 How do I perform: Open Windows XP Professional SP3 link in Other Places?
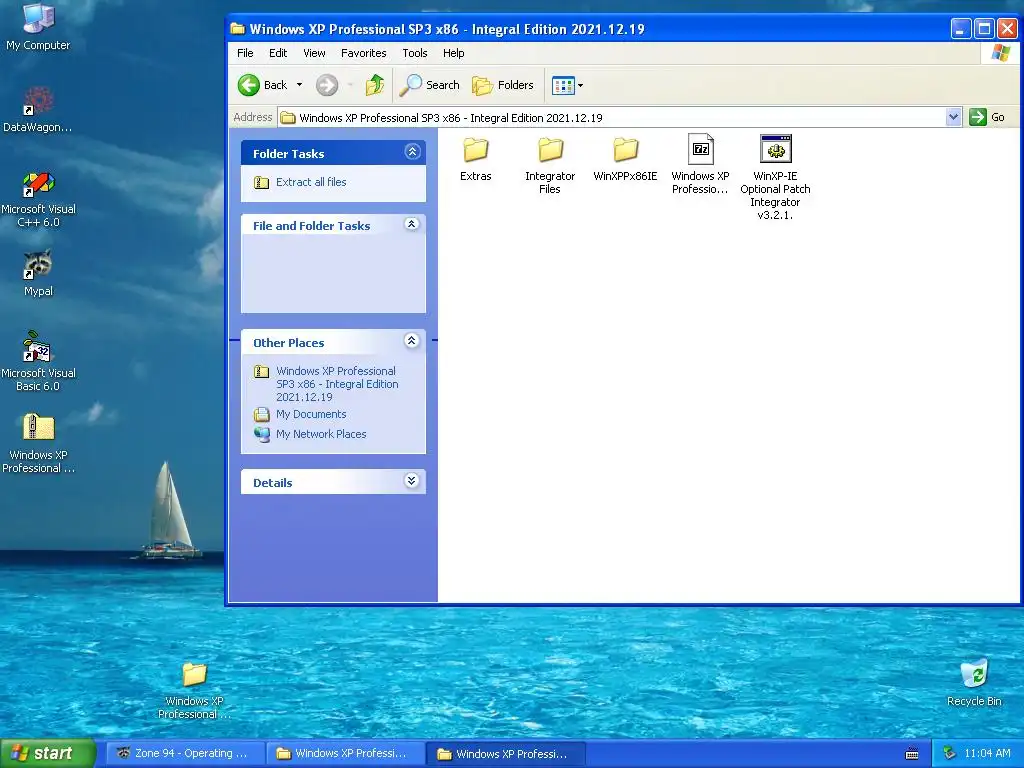[337, 384]
